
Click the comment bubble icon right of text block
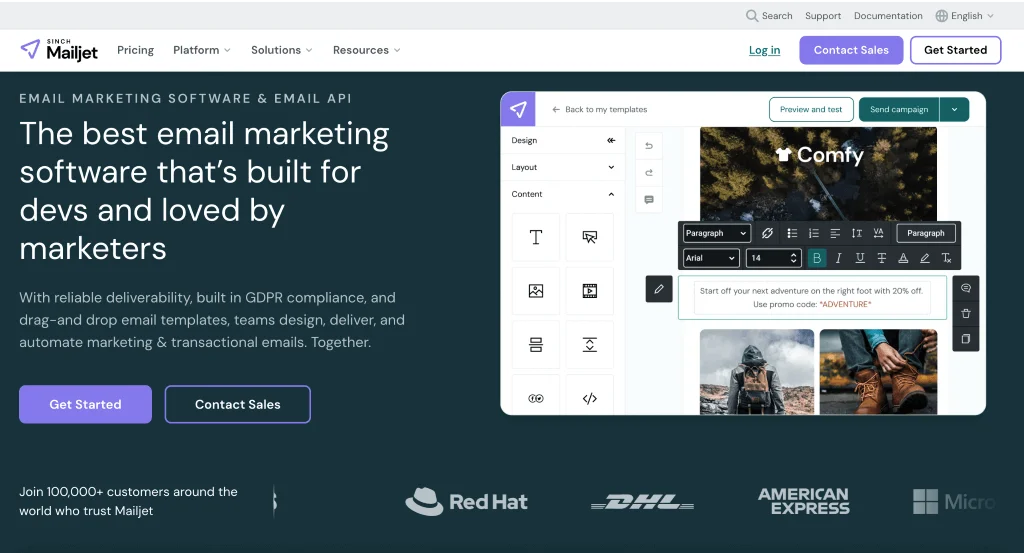click(x=965, y=288)
